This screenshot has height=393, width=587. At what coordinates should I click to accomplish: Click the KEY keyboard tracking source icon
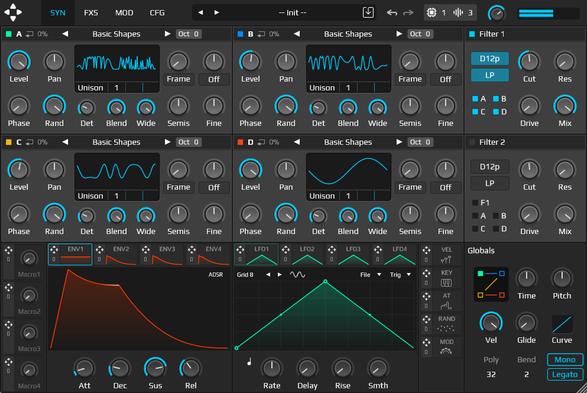446,283
